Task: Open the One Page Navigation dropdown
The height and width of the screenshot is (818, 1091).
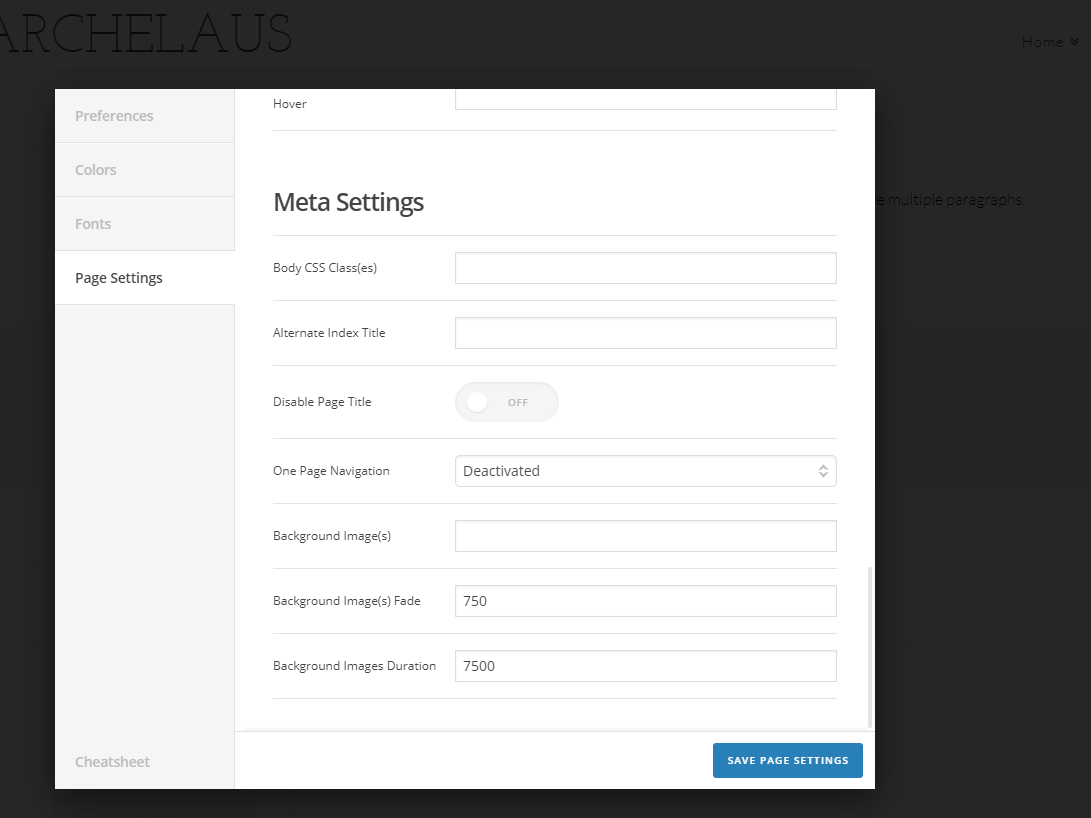Action: (x=644, y=471)
